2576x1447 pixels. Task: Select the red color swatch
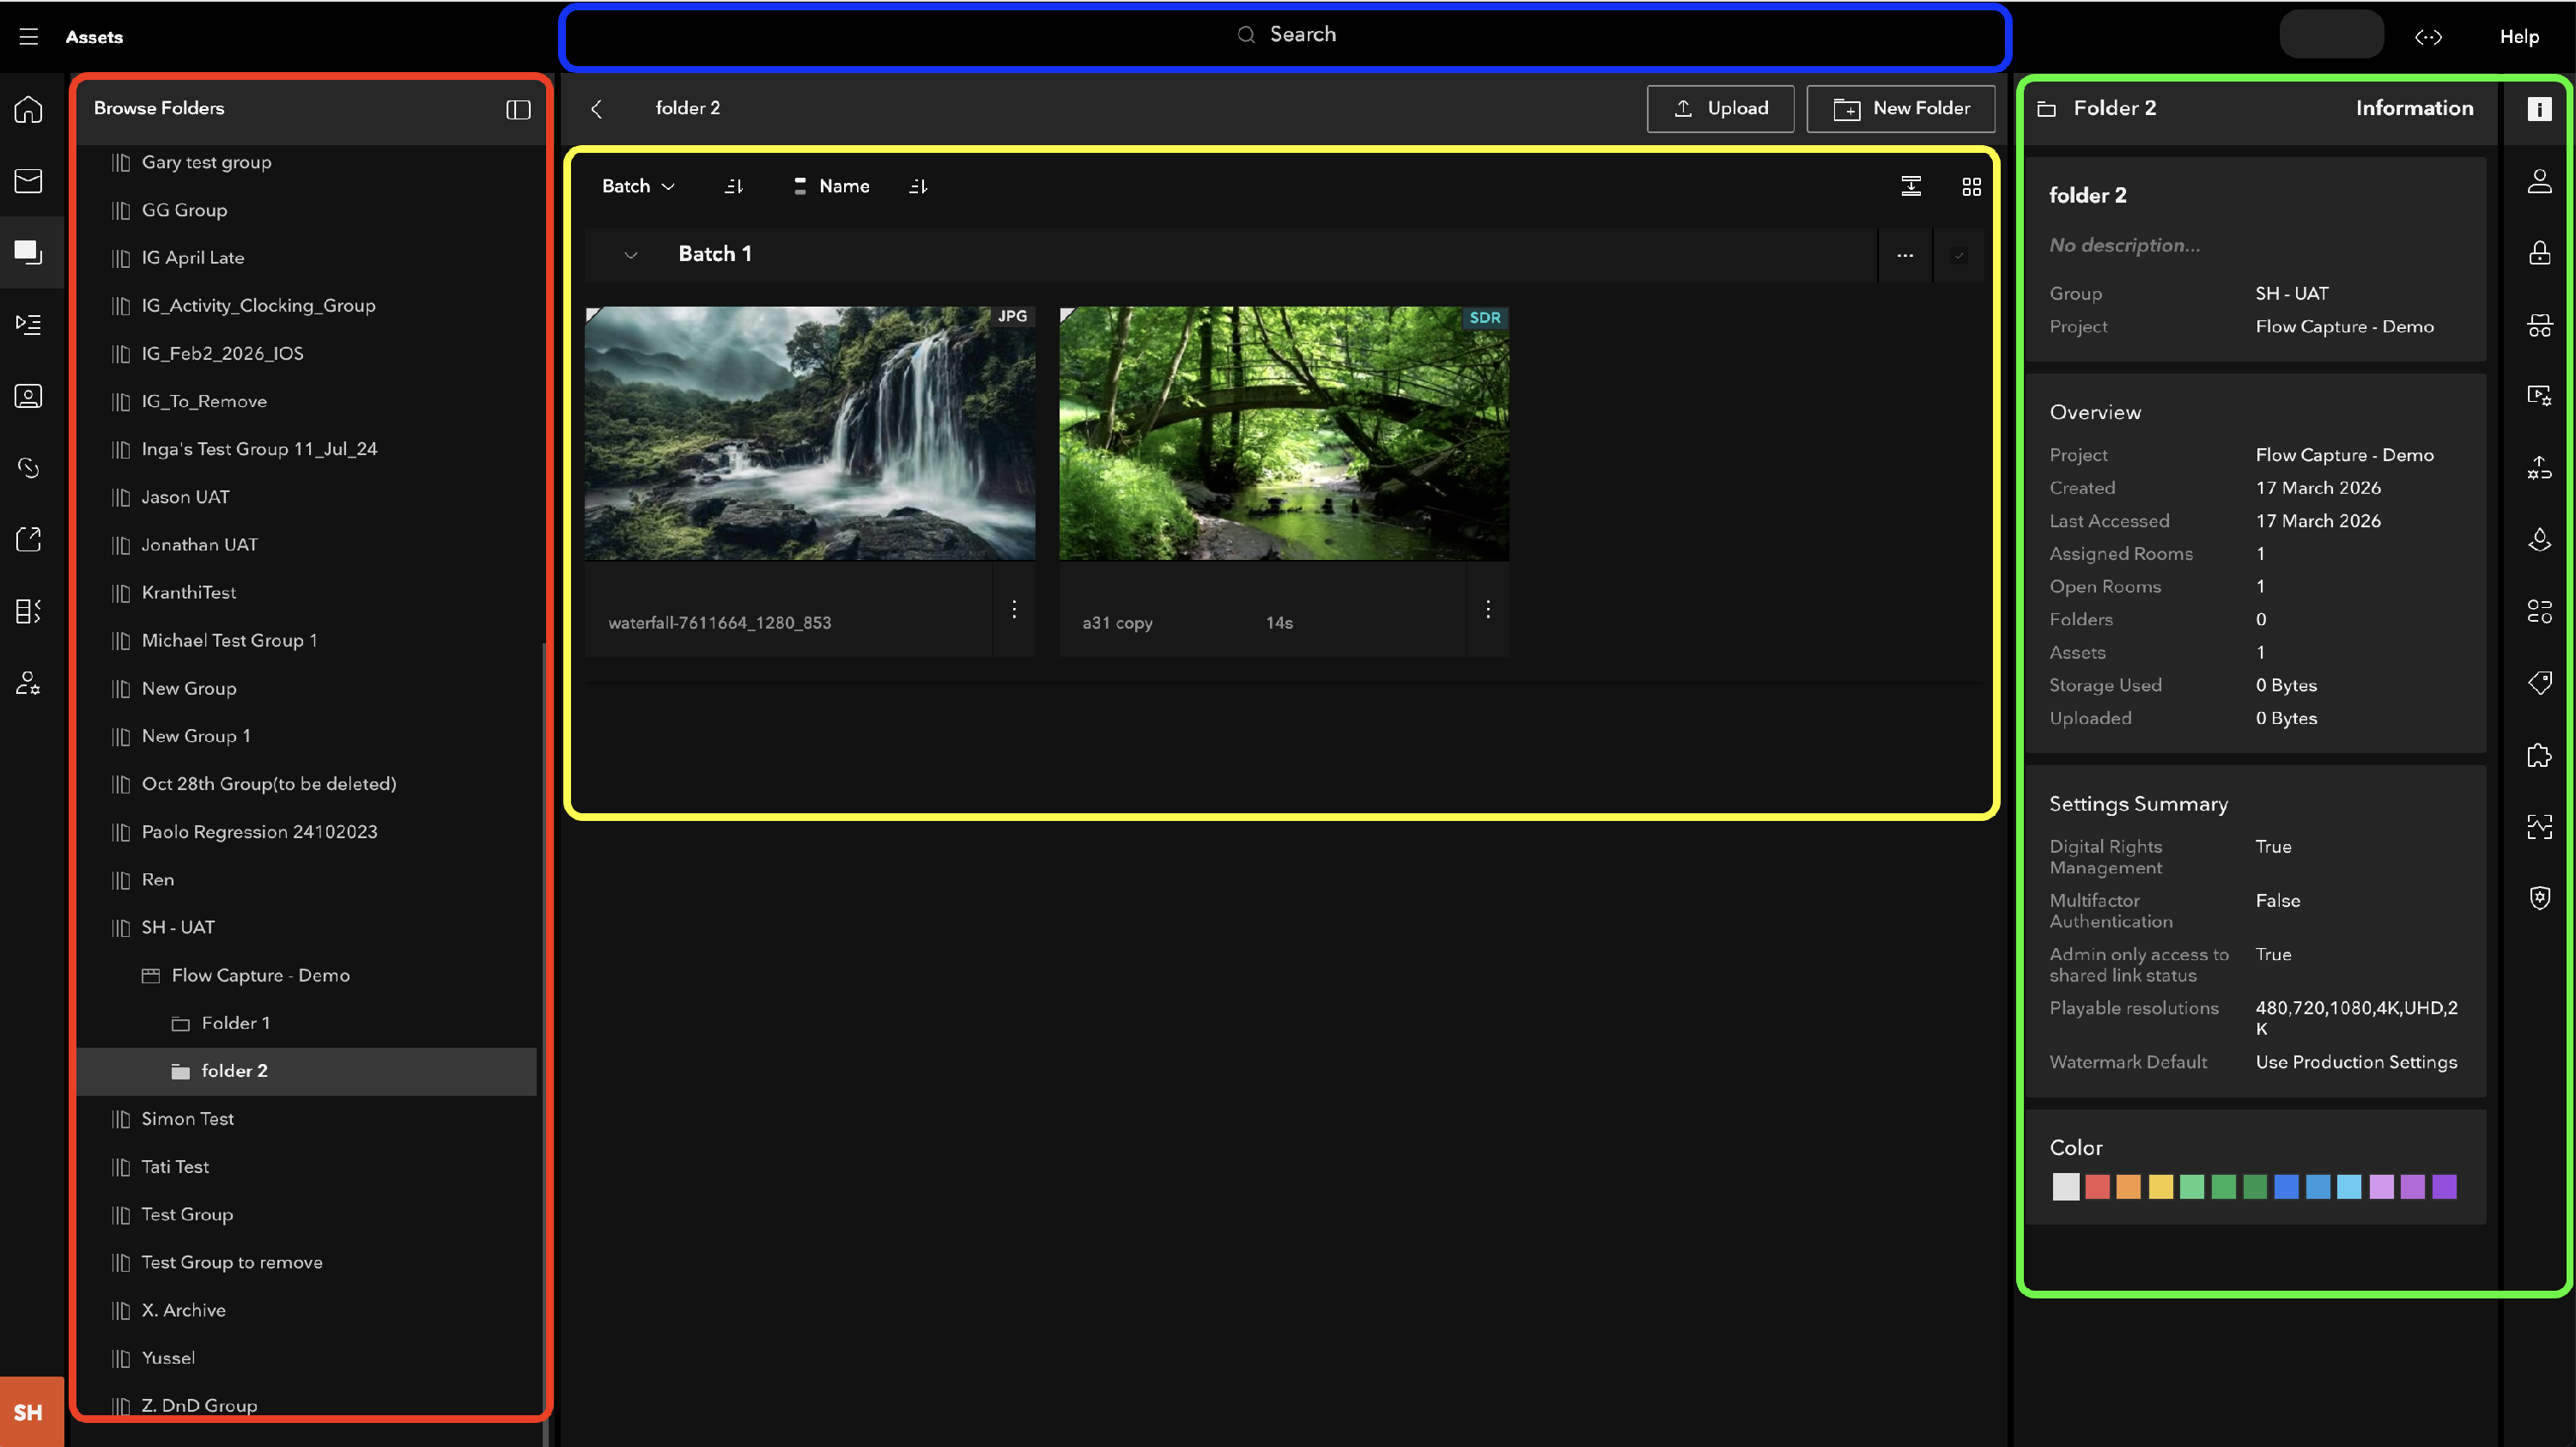coord(2097,1187)
